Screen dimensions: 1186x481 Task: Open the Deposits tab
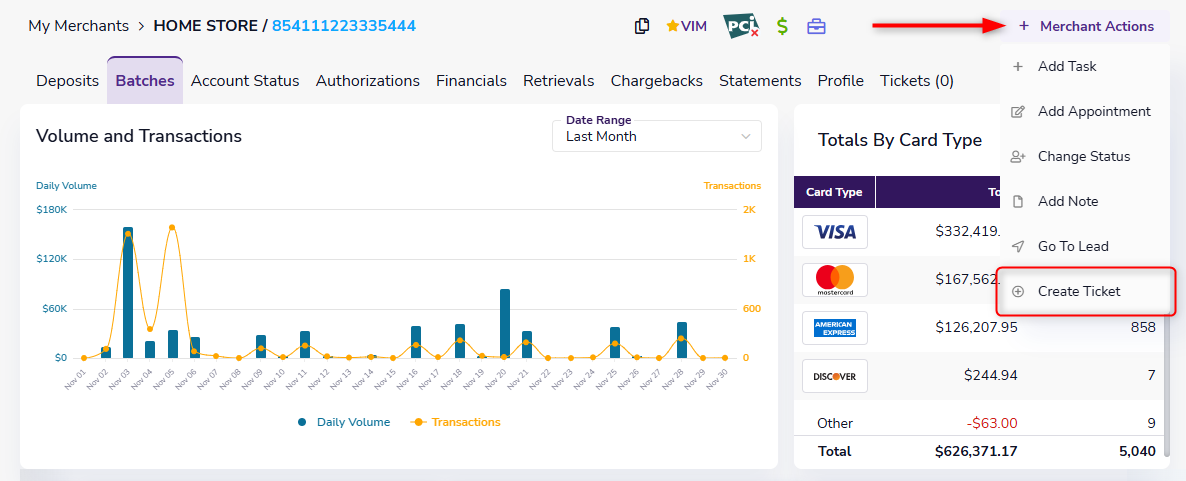67,81
